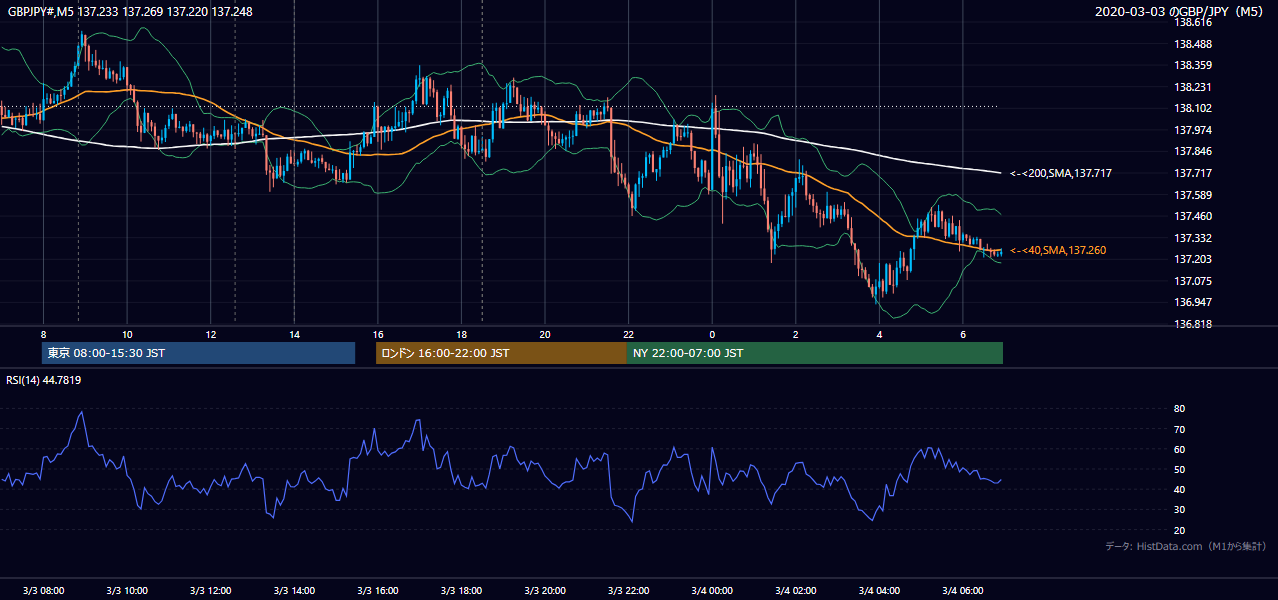The height and width of the screenshot is (600, 1278).
Task: Click price axis value 137.974
Action: click(1193, 130)
